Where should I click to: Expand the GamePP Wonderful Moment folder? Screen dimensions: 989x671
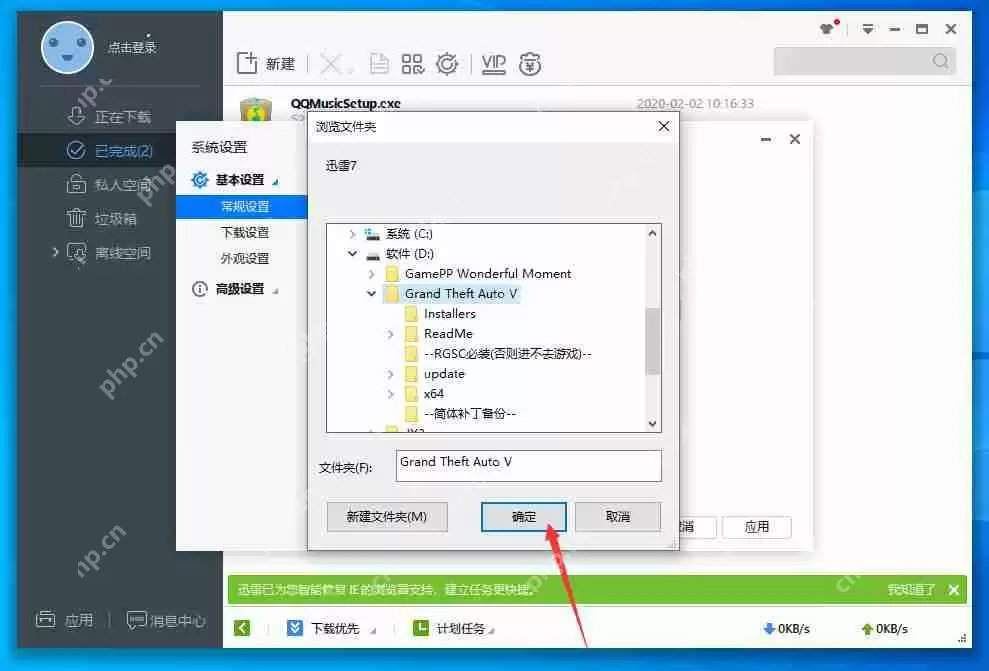point(372,274)
